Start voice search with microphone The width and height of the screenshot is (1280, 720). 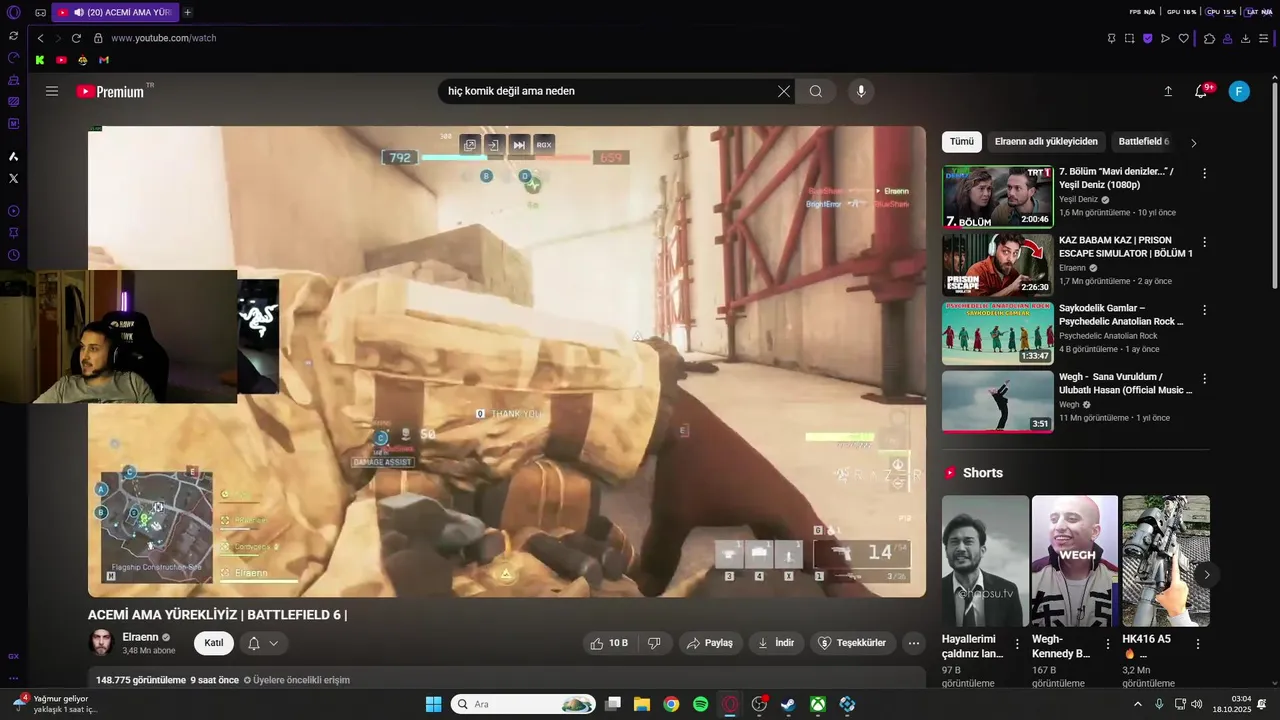pos(861,91)
